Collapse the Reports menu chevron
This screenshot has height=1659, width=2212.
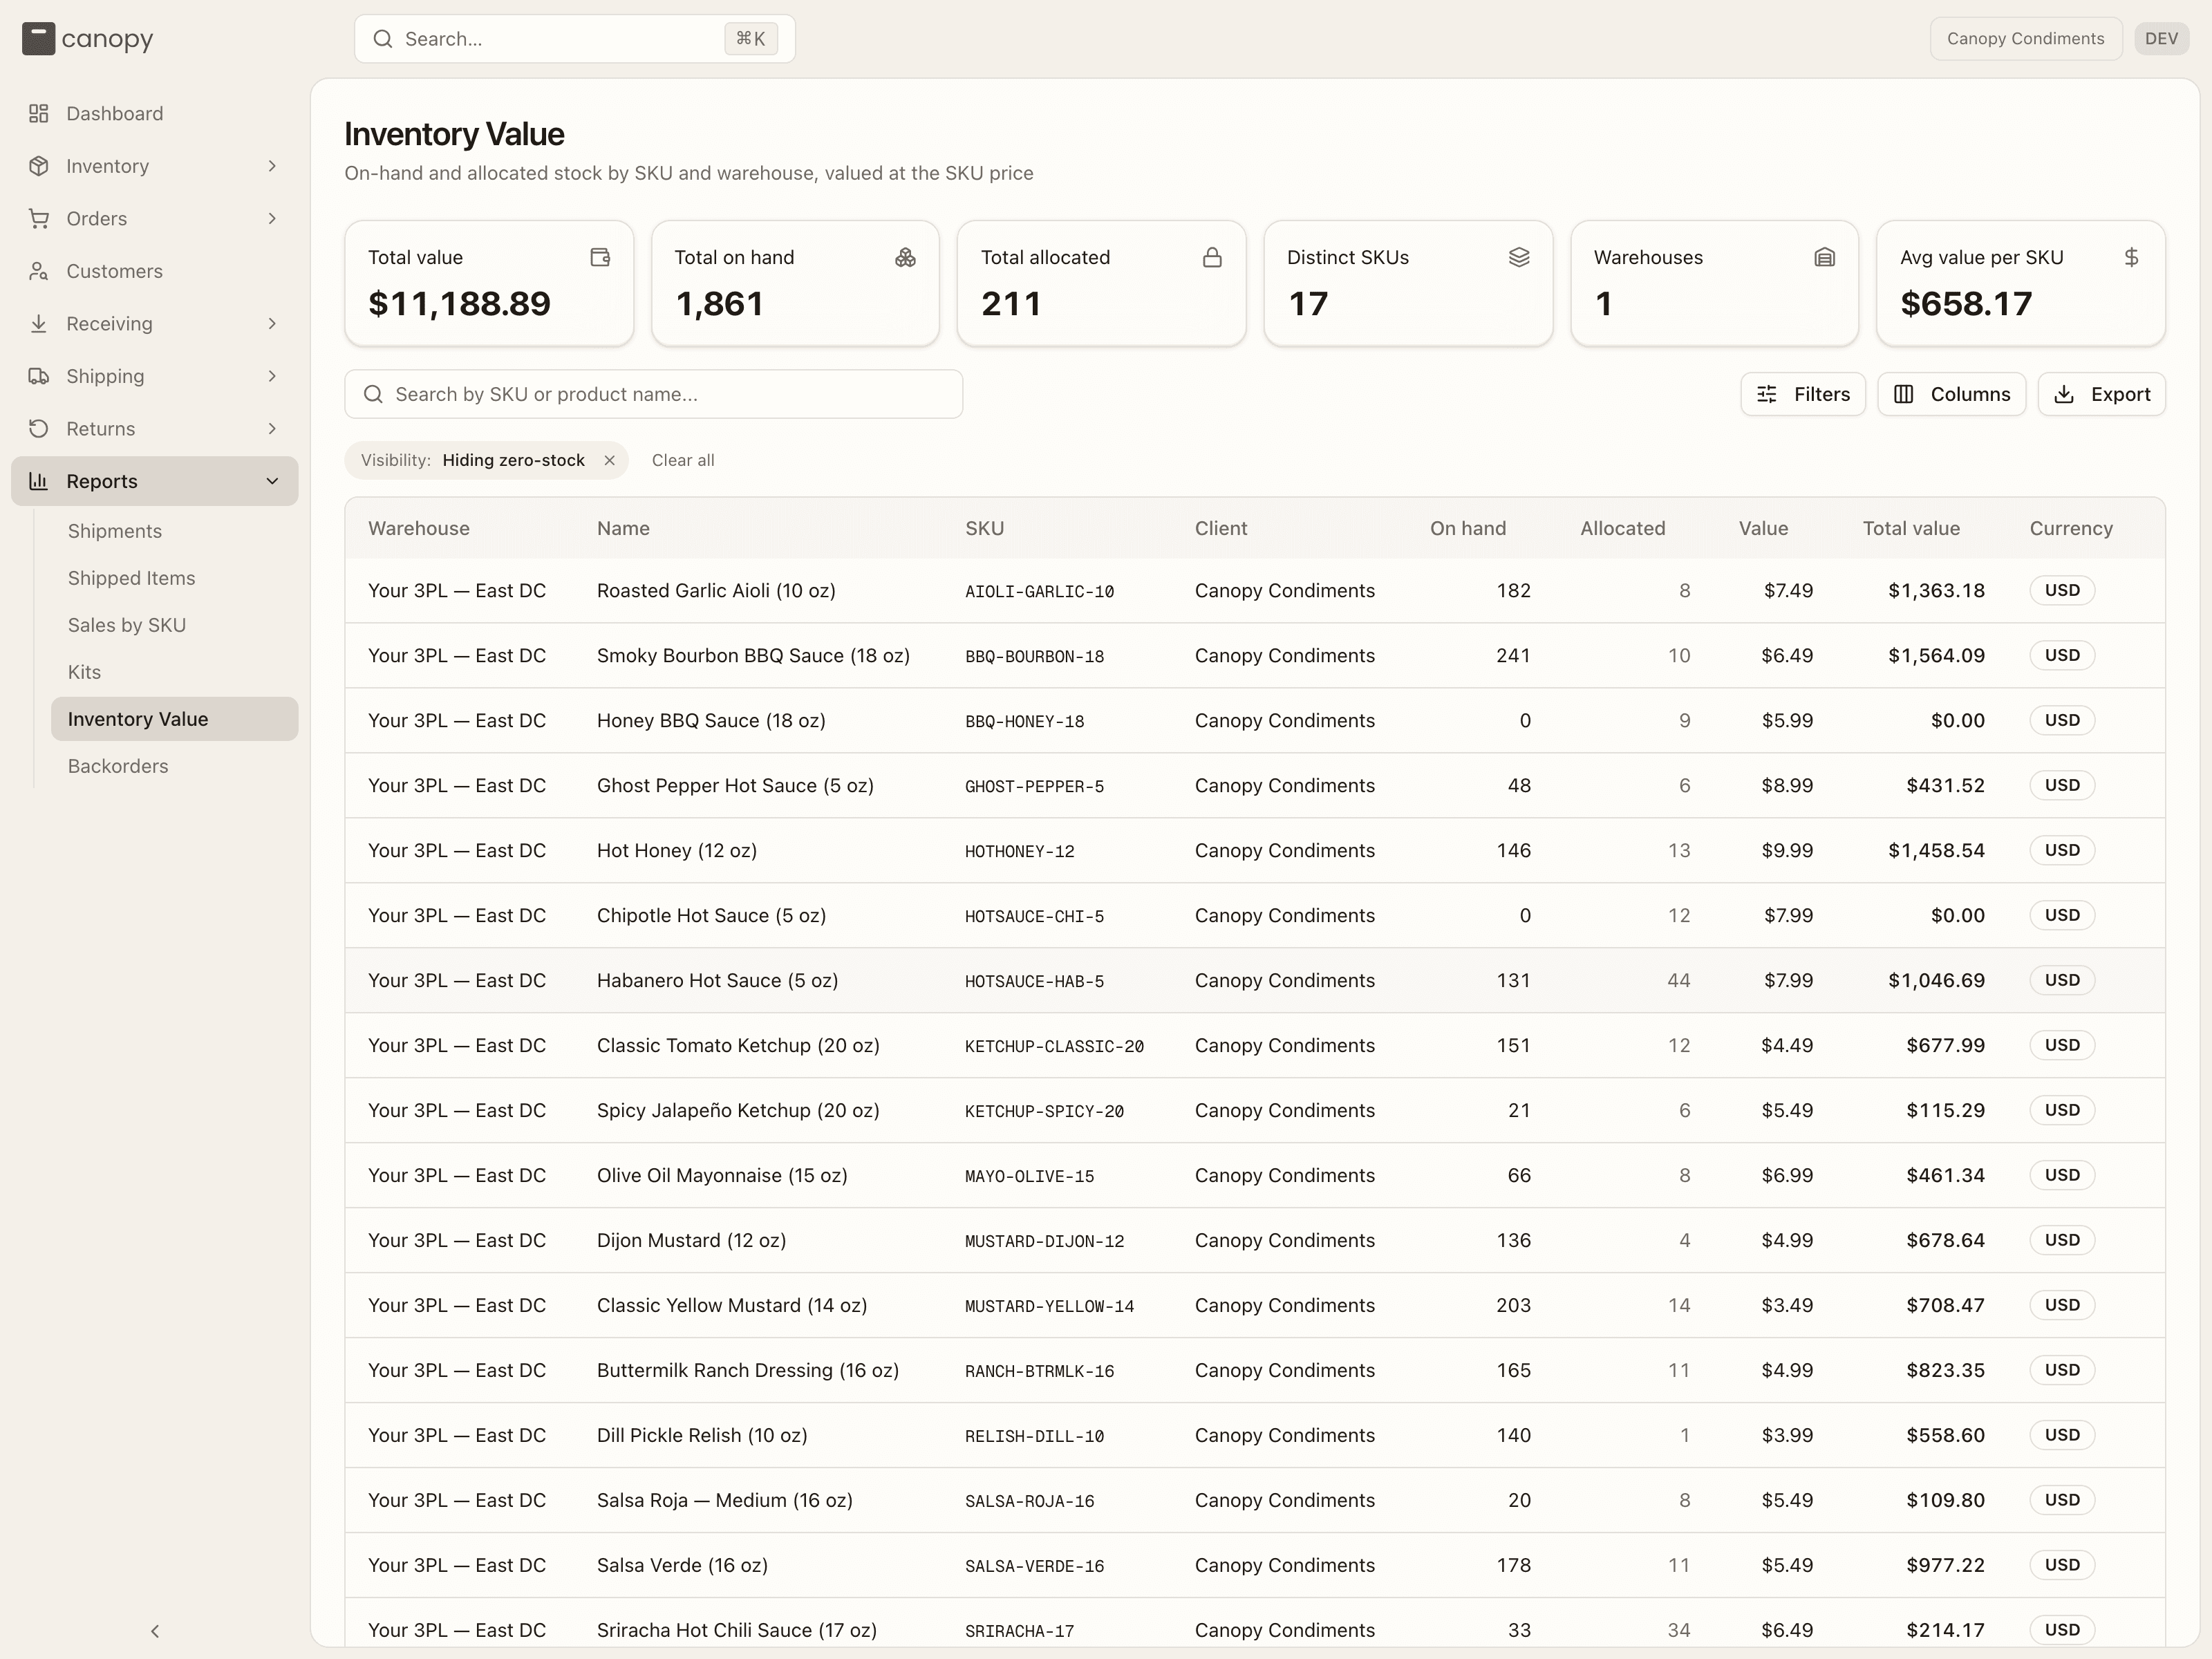click(272, 481)
